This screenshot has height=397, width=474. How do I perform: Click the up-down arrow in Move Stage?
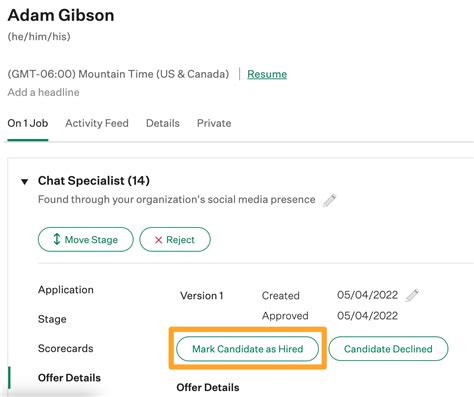(57, 239)
